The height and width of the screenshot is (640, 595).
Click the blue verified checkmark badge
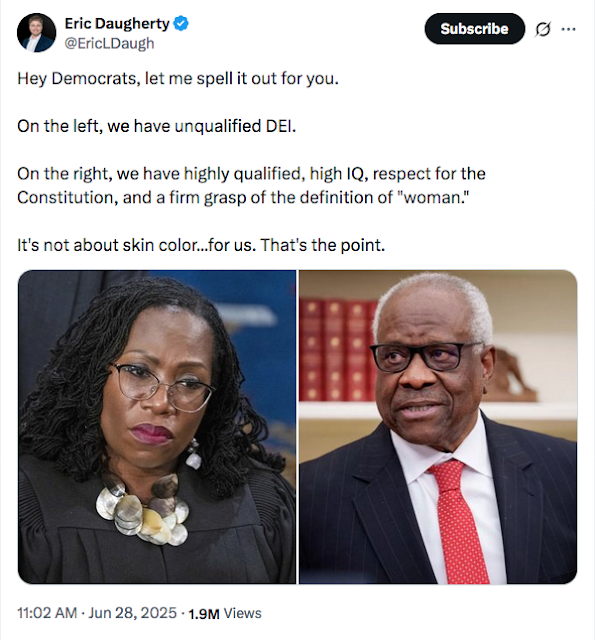click(181, 24)
